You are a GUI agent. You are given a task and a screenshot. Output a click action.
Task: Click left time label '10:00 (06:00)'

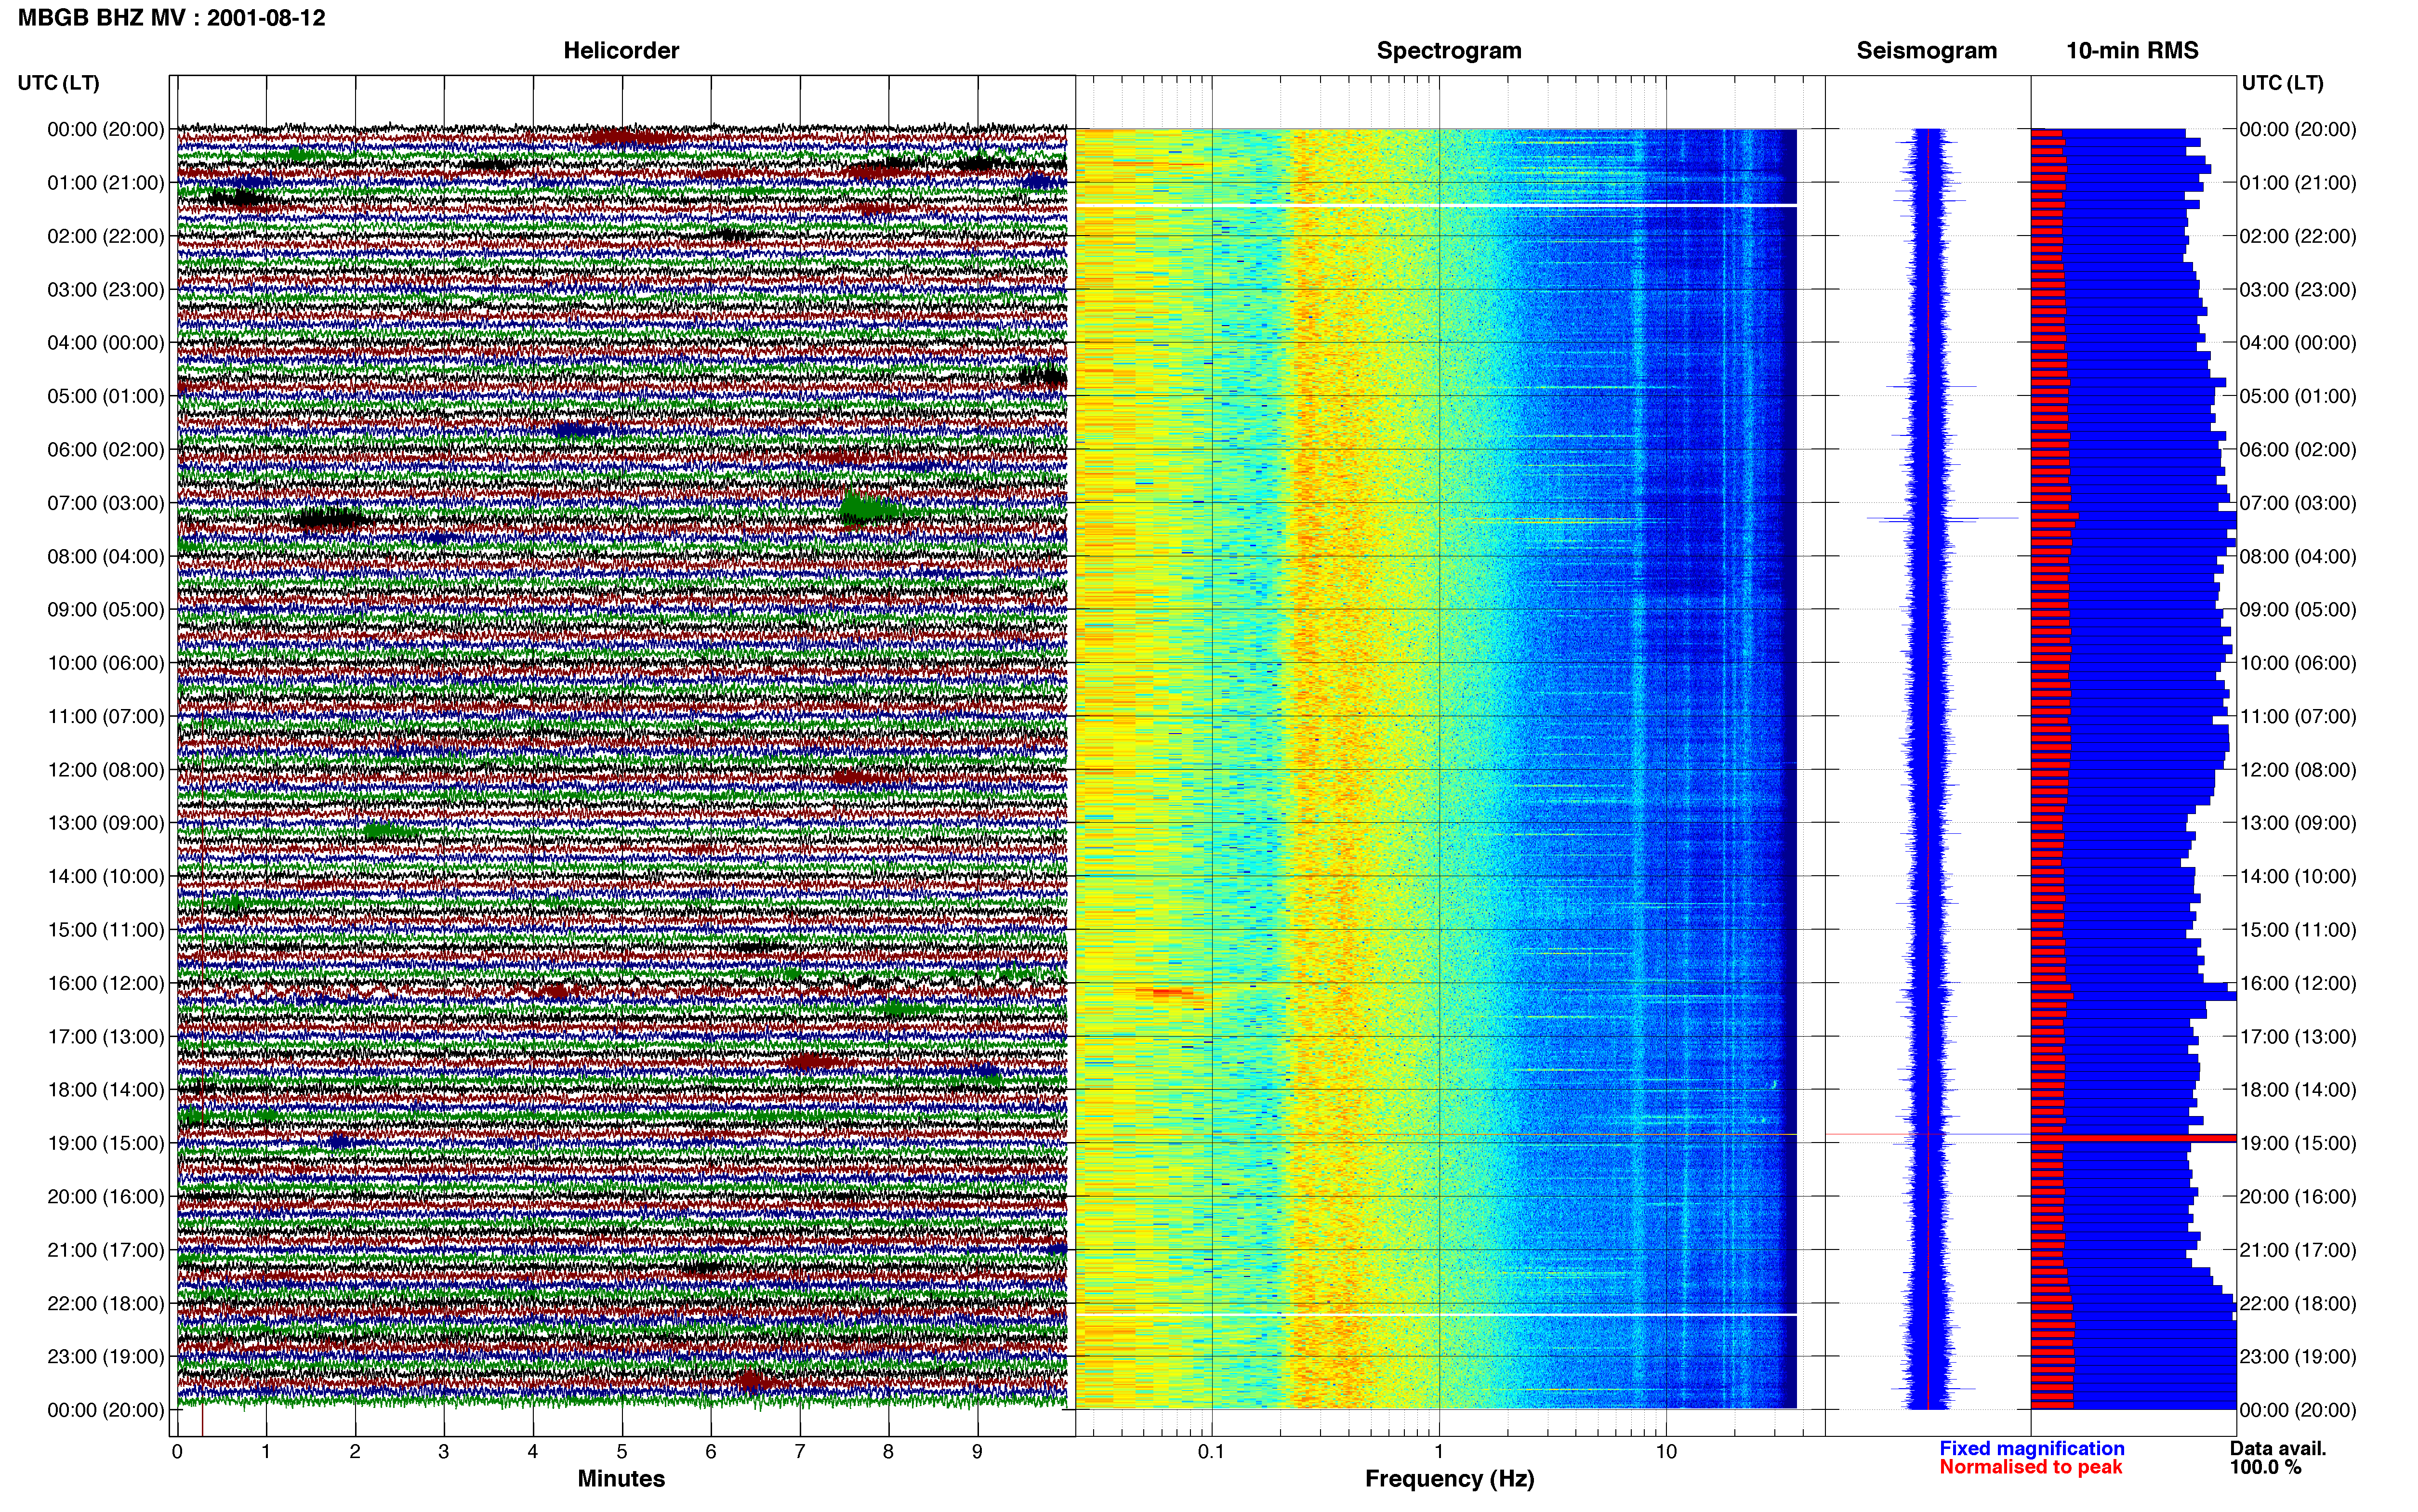coord(106,663)
